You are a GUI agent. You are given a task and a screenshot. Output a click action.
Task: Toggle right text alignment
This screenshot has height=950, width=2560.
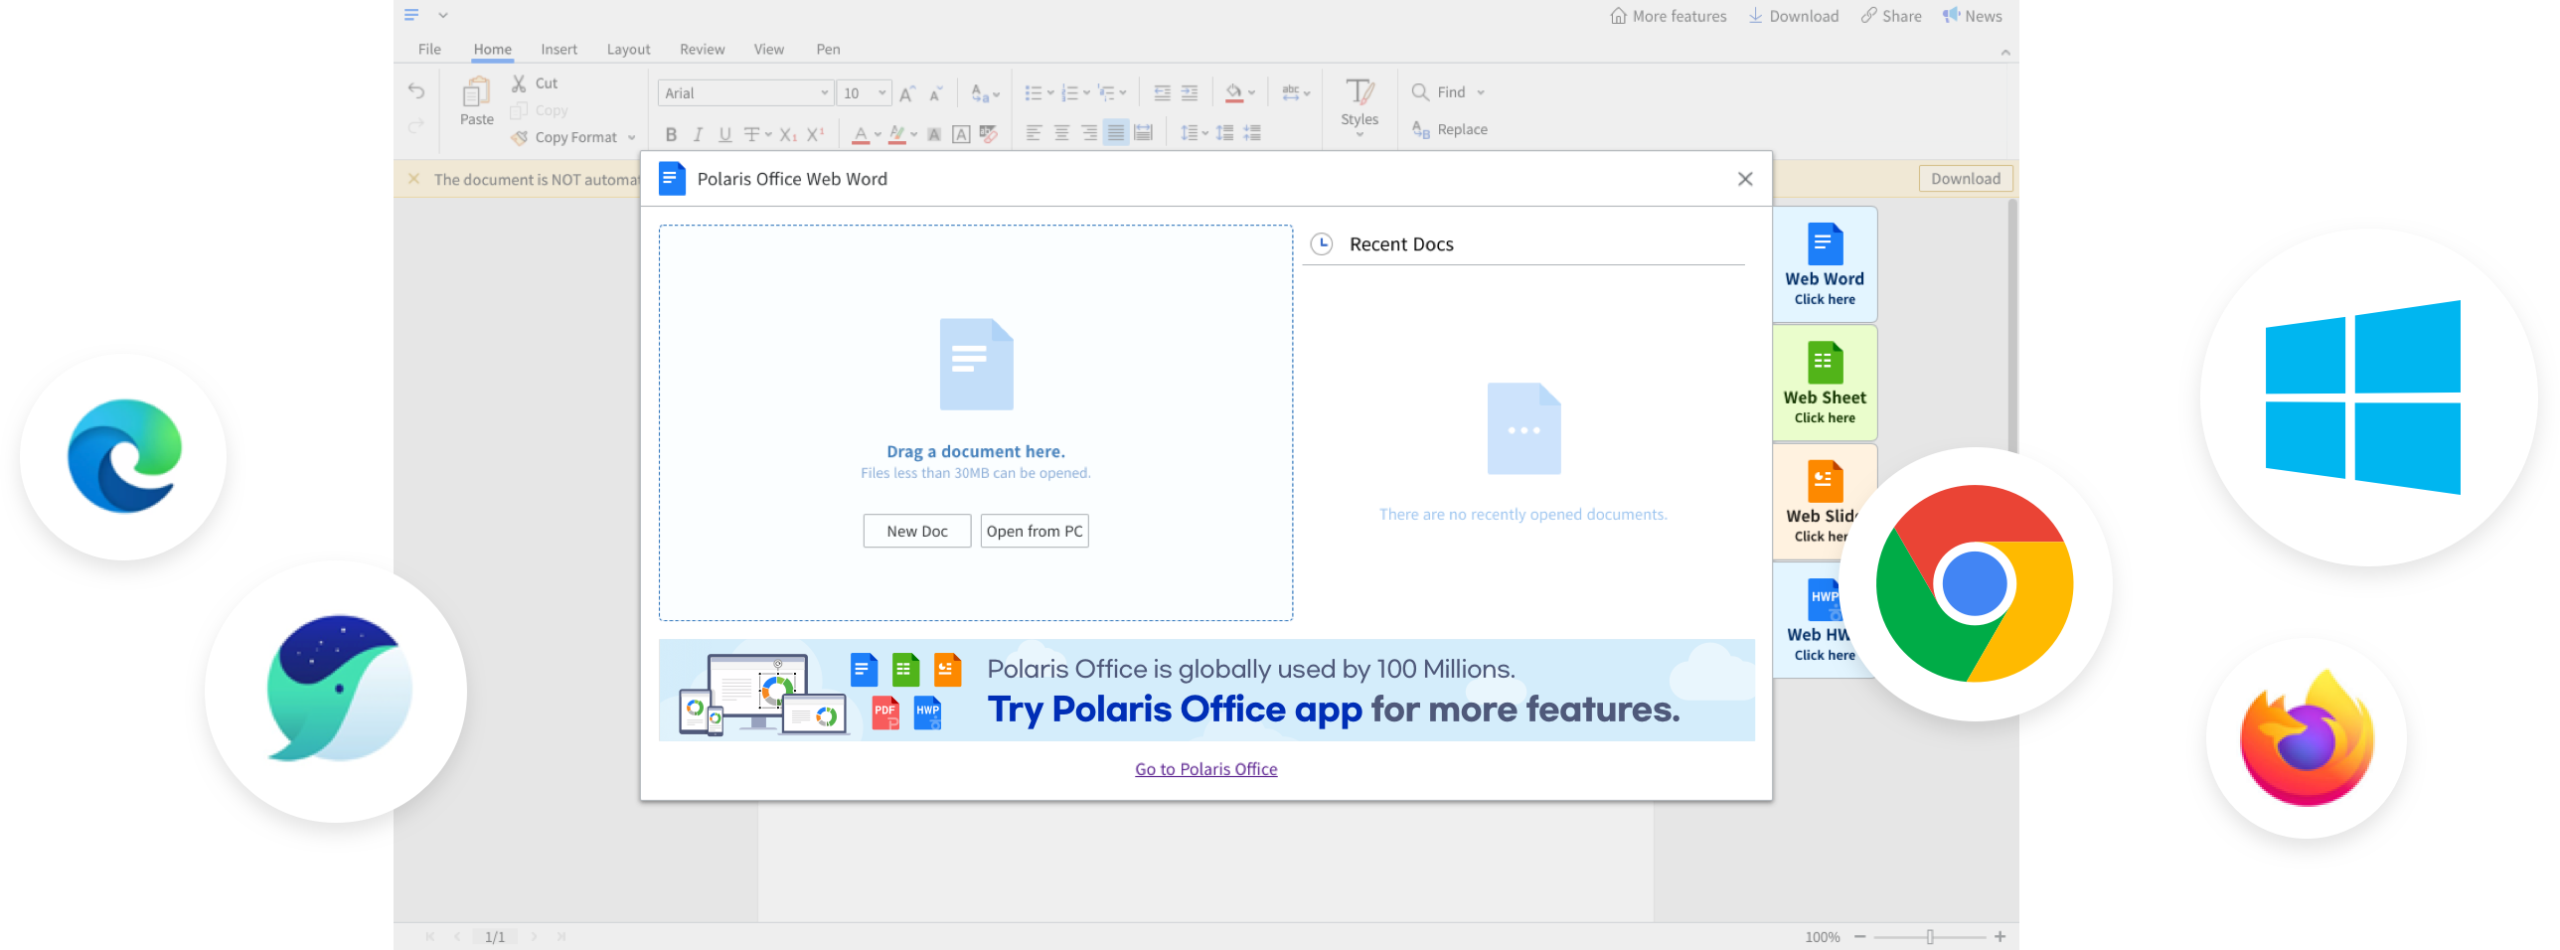pyautogui.click(x=1089, y=133)
